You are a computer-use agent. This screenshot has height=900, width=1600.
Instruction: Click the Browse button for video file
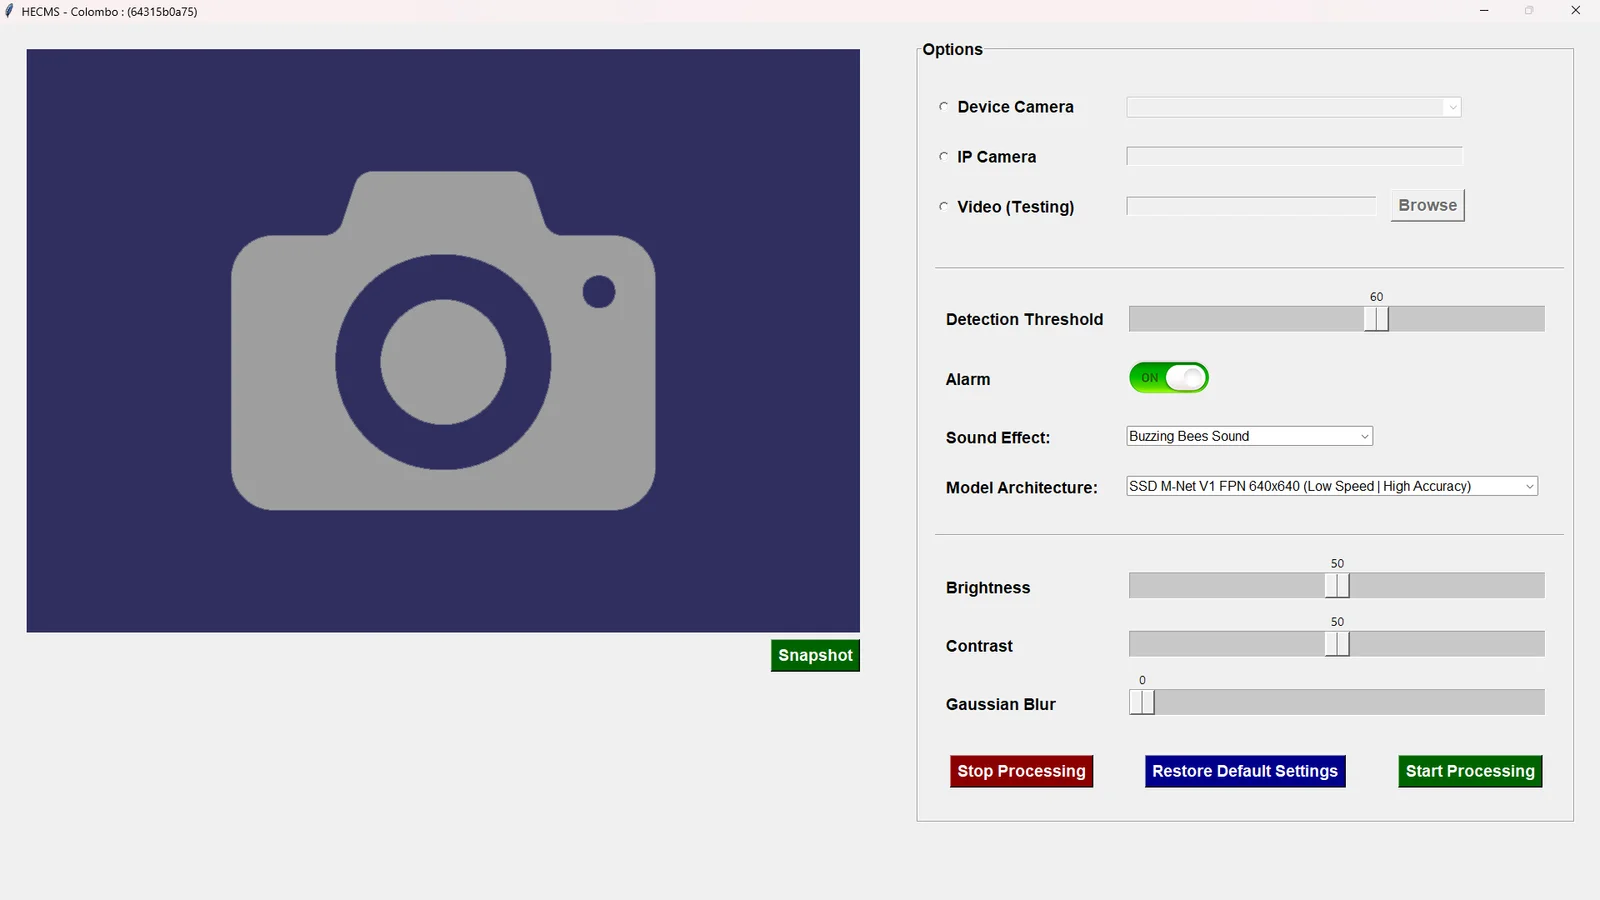tap(1427, 205)
